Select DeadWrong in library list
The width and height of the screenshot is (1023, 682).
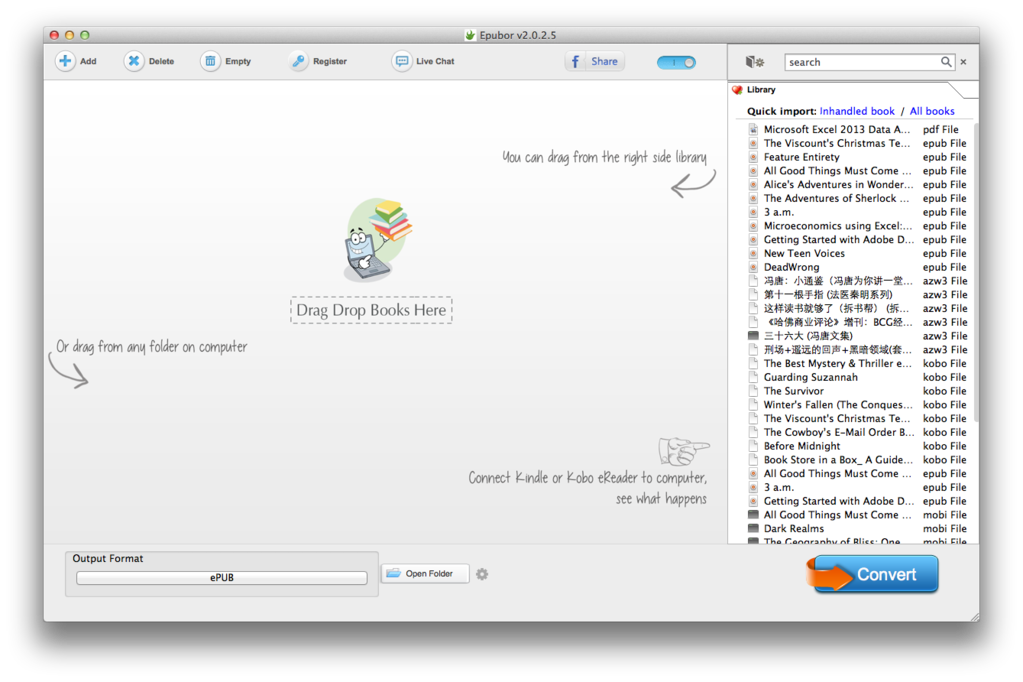(857, 267)
